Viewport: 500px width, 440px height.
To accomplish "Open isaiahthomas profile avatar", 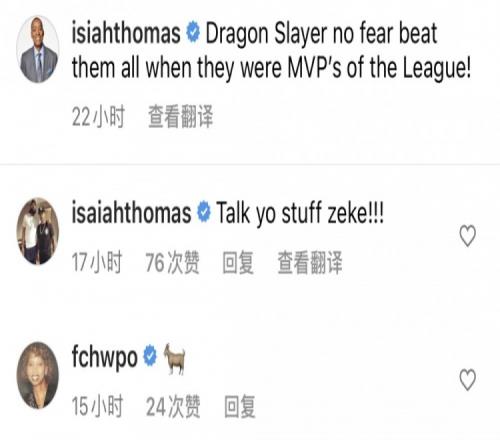I will [38, 231].
